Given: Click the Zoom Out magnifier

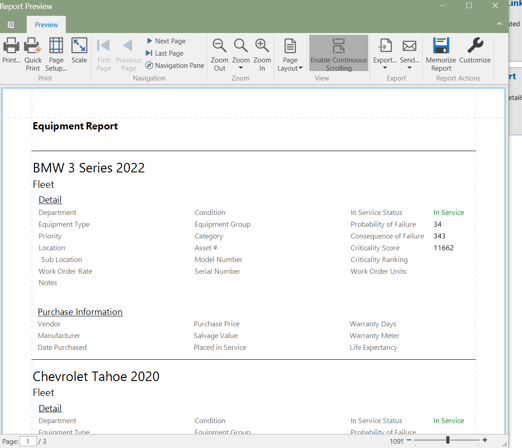Looking at the screenshot, I should point(219,46).
